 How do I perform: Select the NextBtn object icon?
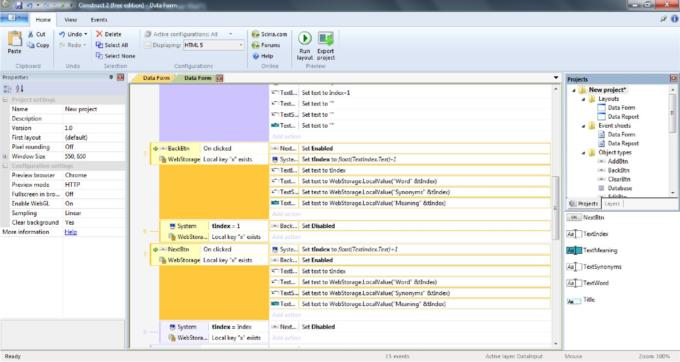point(574,218)
